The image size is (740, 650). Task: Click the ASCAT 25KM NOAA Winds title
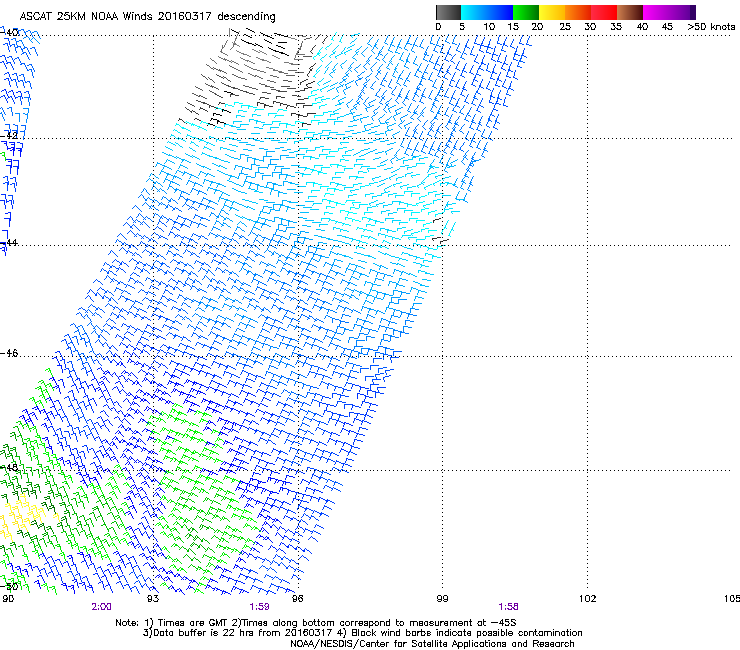tap(147, 16)
